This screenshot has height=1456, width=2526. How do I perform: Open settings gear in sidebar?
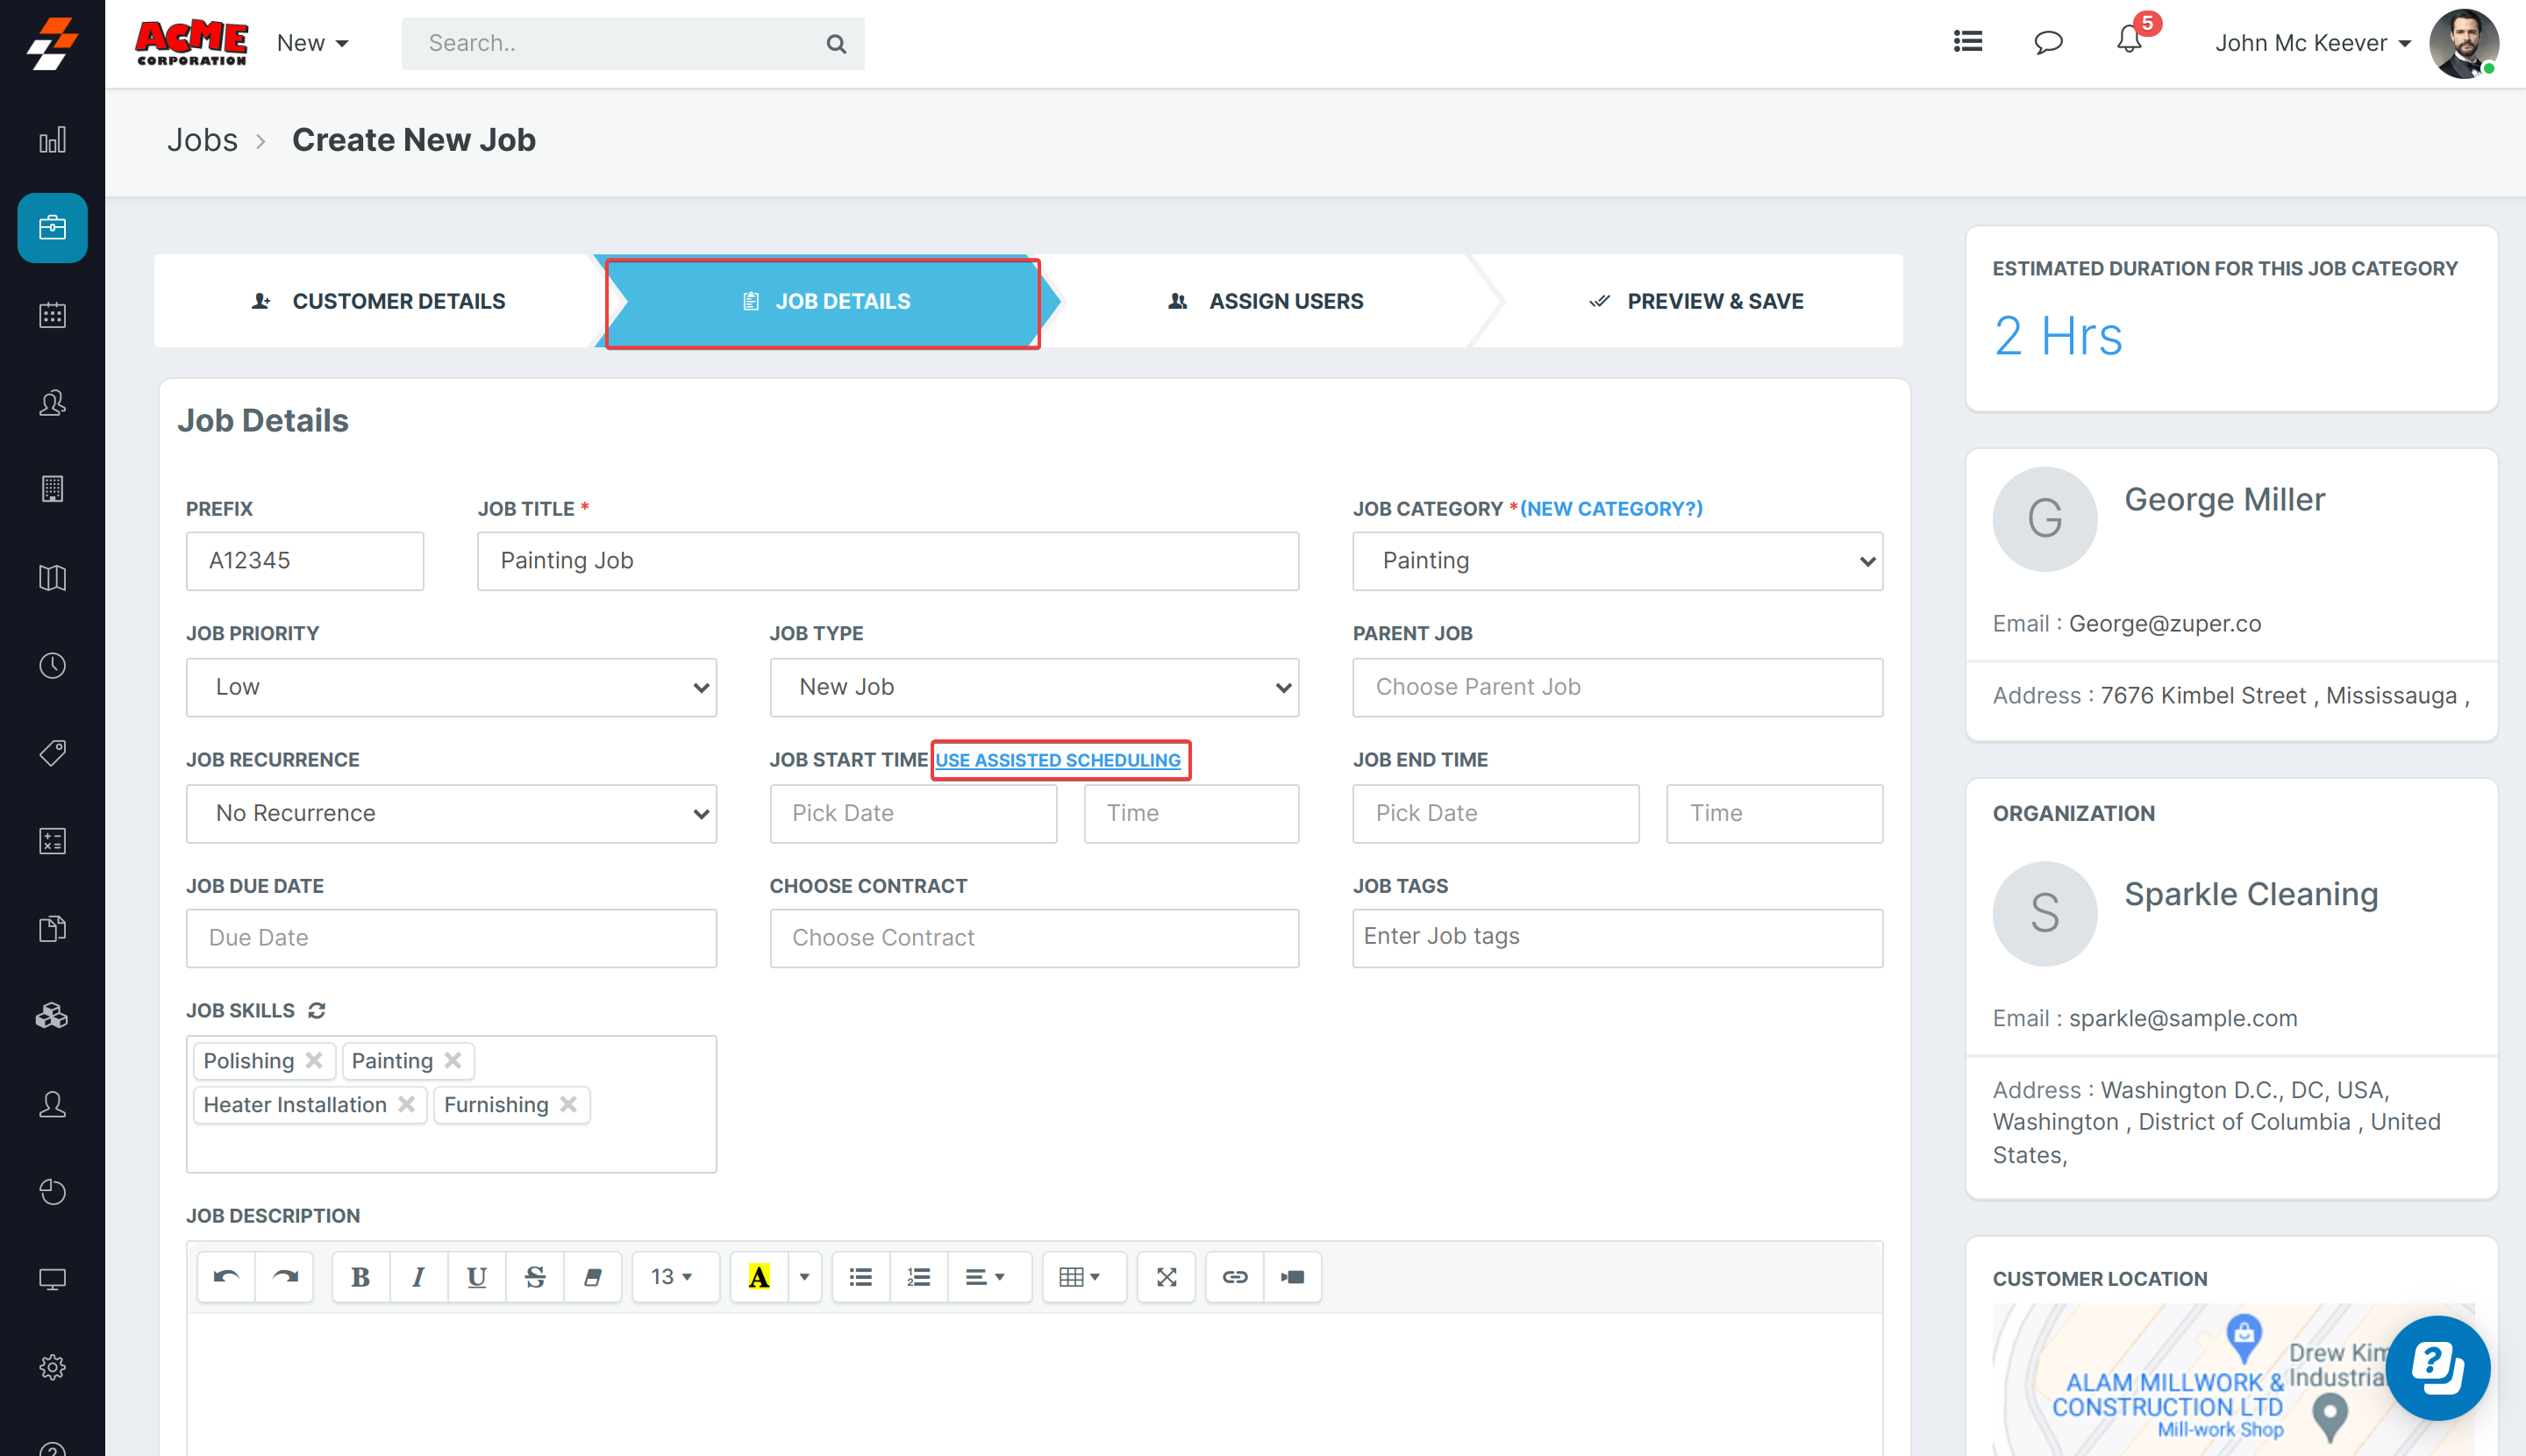tap(52, 1367)
